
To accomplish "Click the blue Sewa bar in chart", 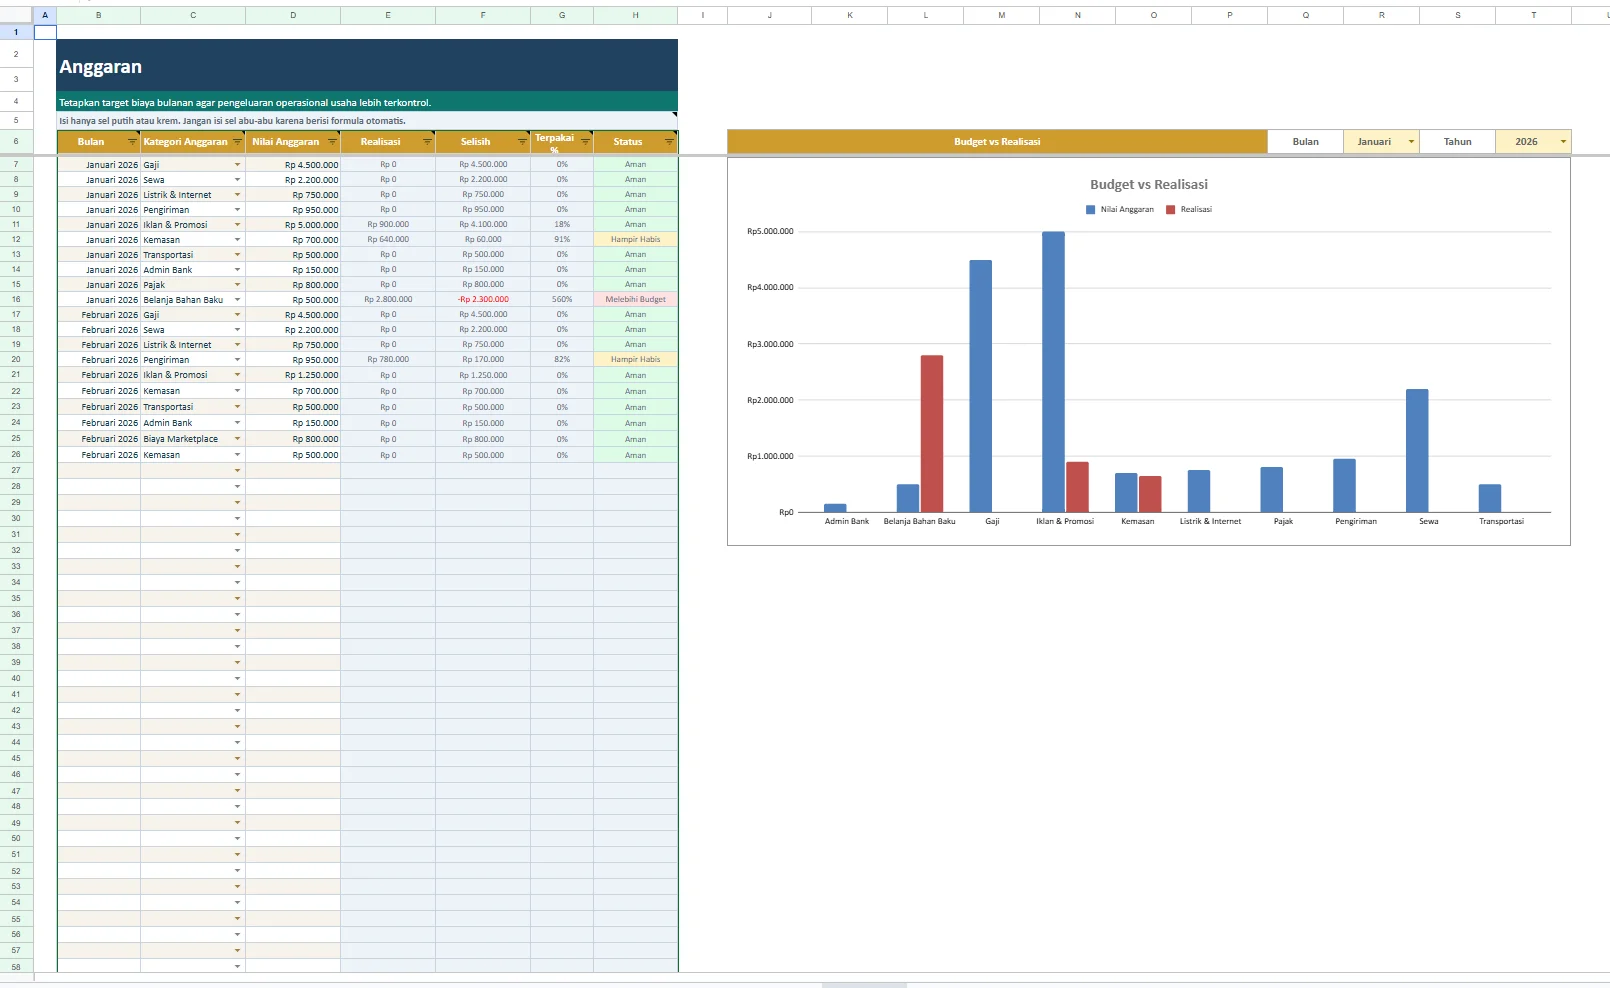I will (1417, 451).
